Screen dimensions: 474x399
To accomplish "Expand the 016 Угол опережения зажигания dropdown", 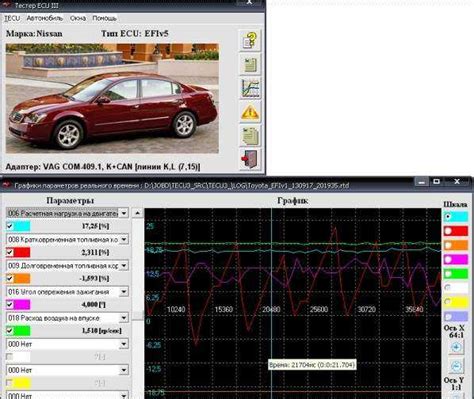I will tap(124, 292).
